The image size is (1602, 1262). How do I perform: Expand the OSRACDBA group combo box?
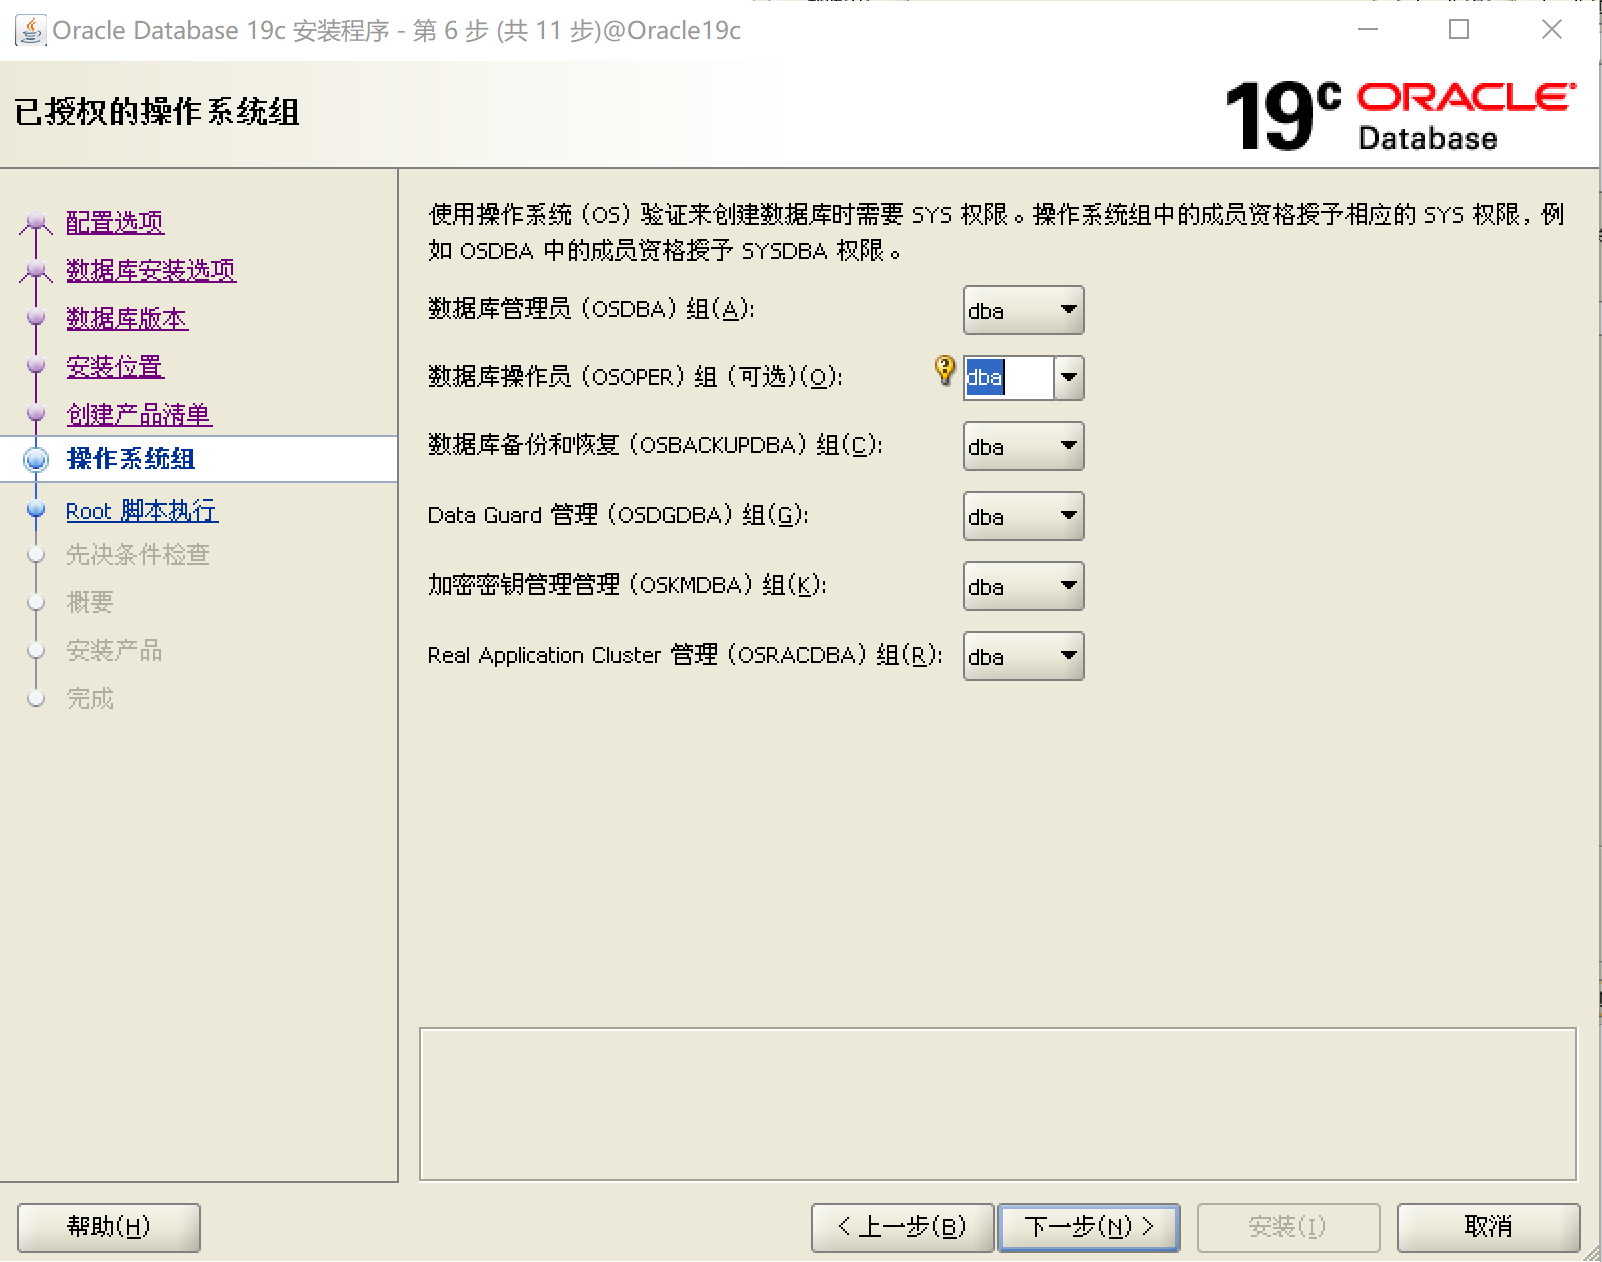click(x=1068, y=656)
